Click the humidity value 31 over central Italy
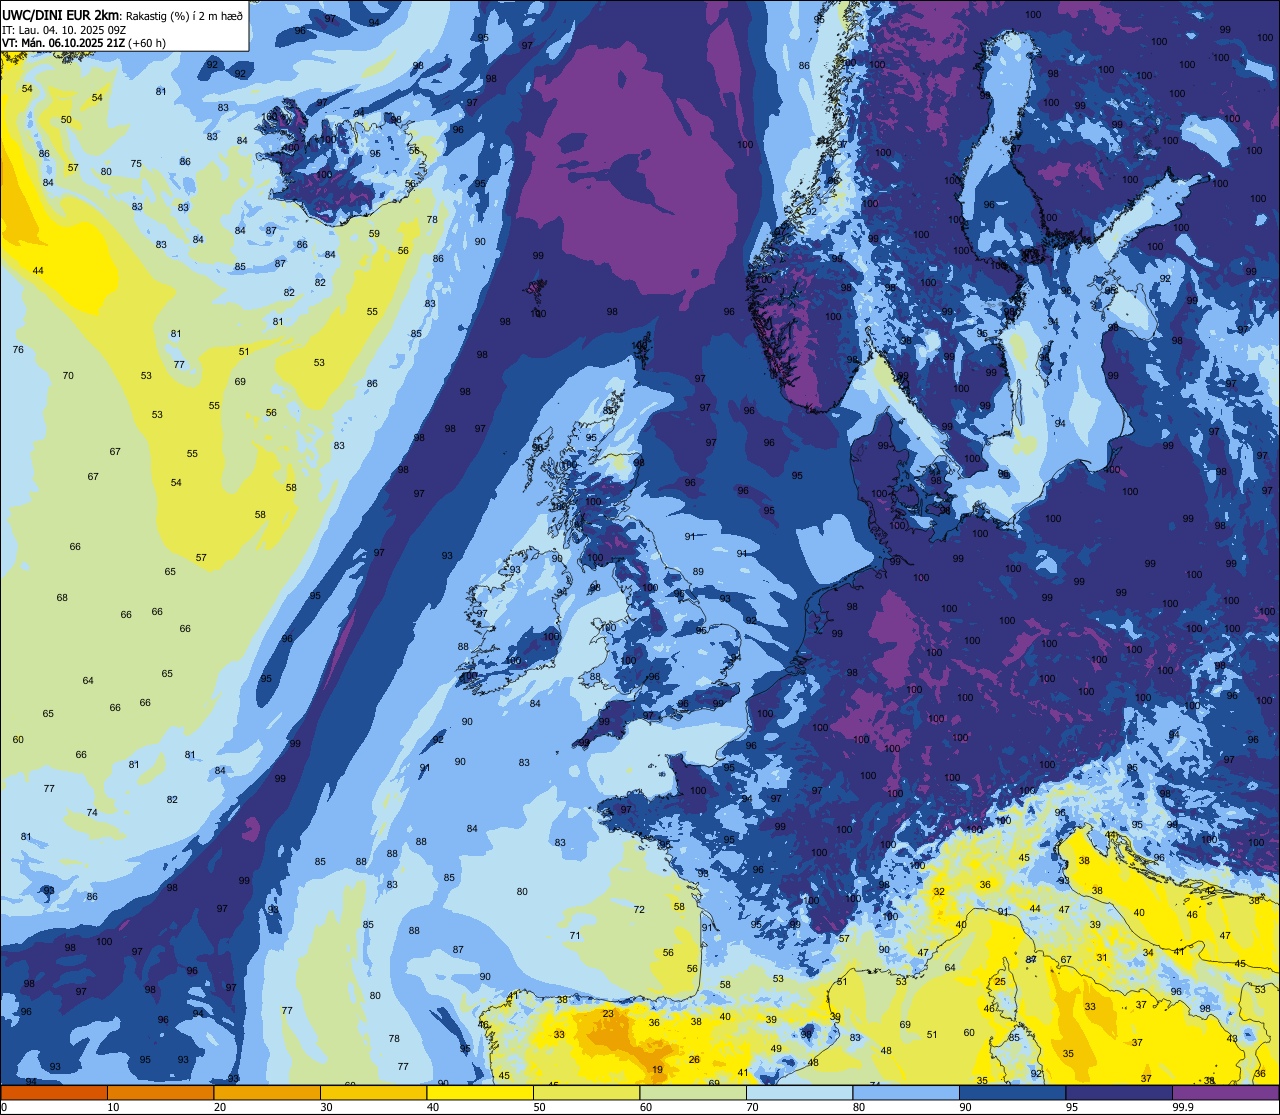Viewport: 1280px width, 1115px height. point(1102,957)
